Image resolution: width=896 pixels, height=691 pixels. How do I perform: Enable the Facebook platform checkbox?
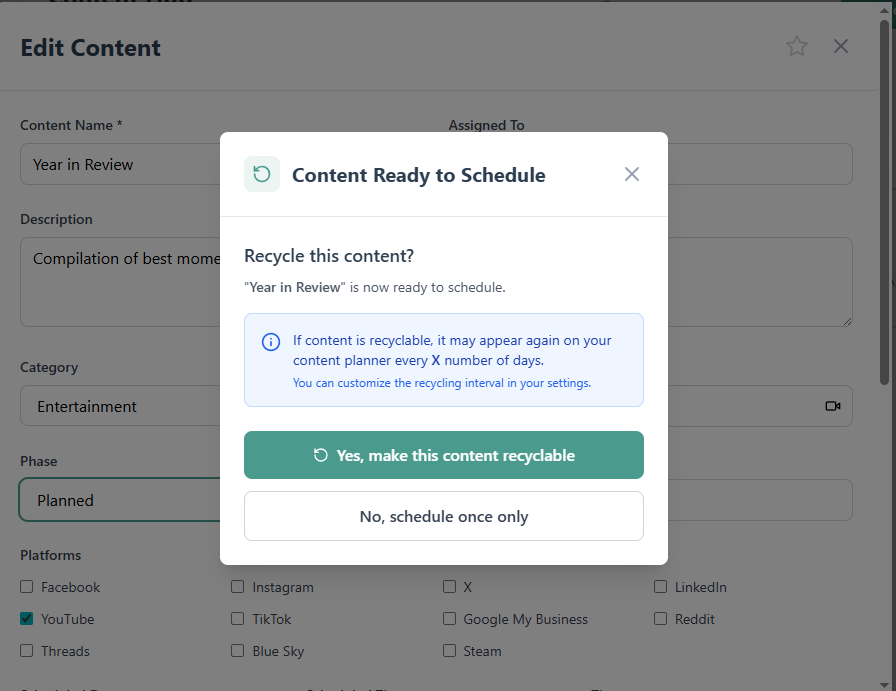tap(27, 587)
